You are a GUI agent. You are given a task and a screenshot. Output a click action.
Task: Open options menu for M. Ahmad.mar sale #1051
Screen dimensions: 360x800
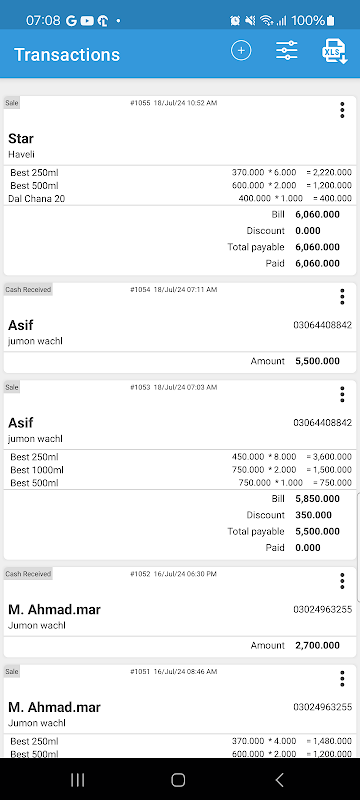[x=342, y=679]
